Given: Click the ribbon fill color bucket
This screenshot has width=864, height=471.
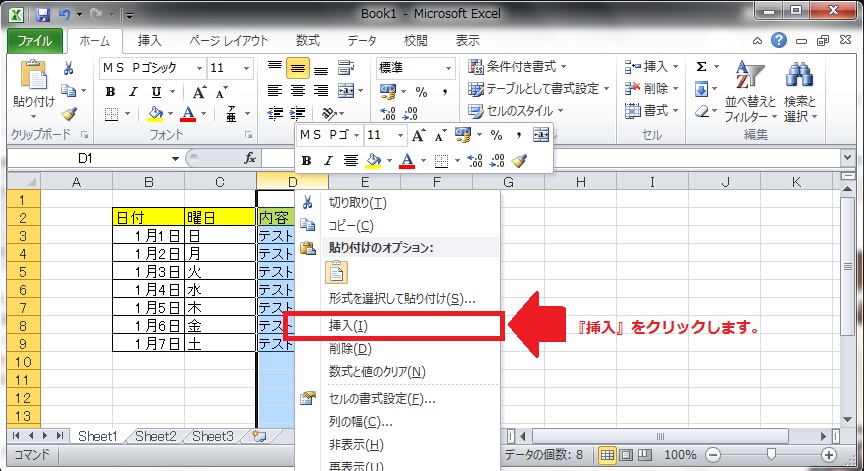Looking at the screenshot, I should pyautogui.click(x=155, y=114).
